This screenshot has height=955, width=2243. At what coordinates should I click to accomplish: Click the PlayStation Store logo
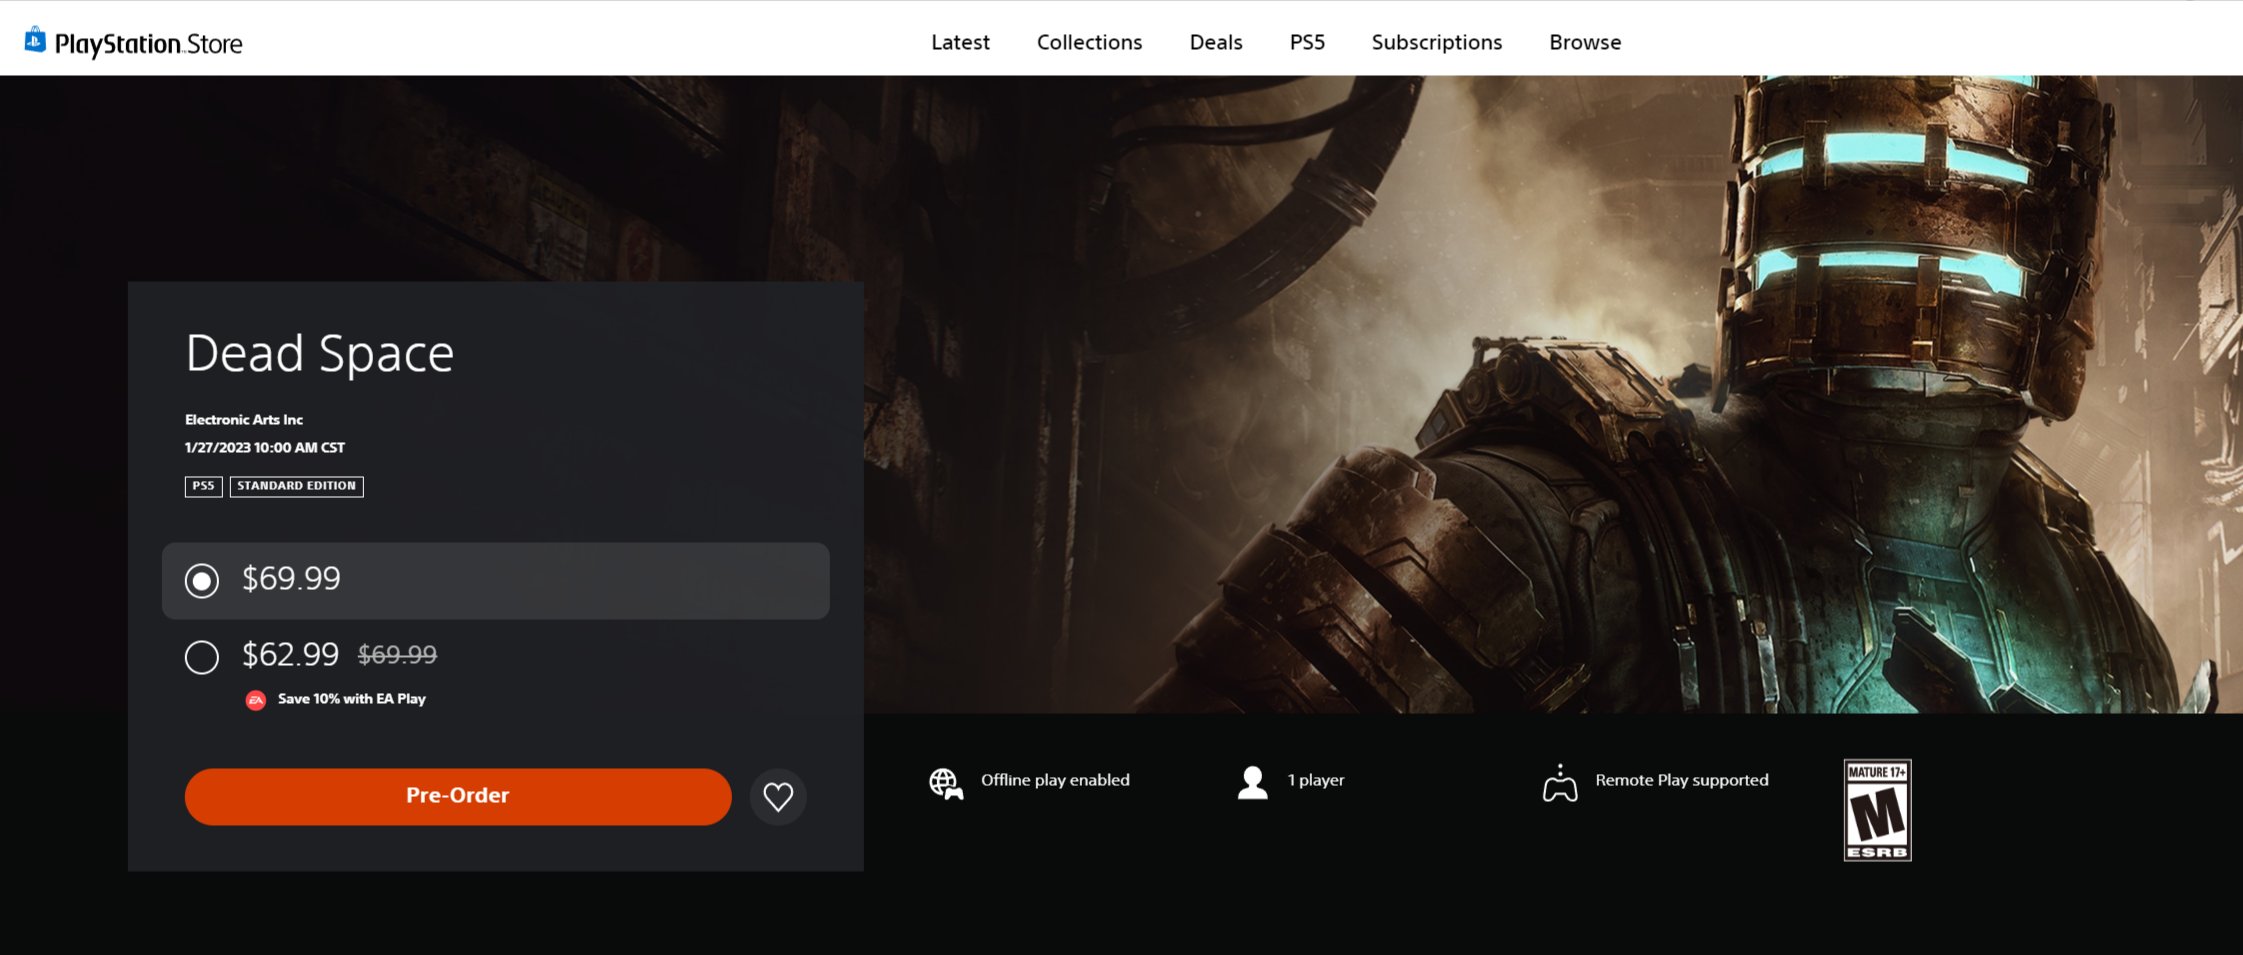[x=133, y=42]
